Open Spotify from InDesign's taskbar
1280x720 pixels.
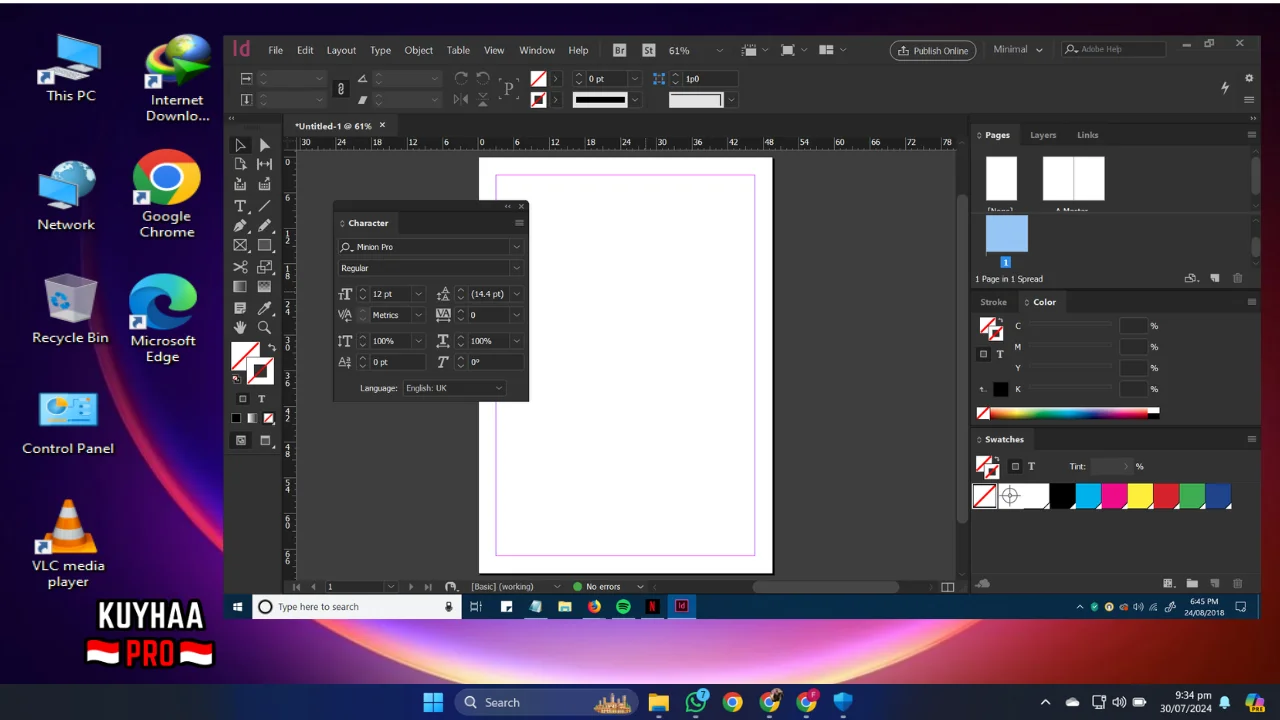coord(623,606)
